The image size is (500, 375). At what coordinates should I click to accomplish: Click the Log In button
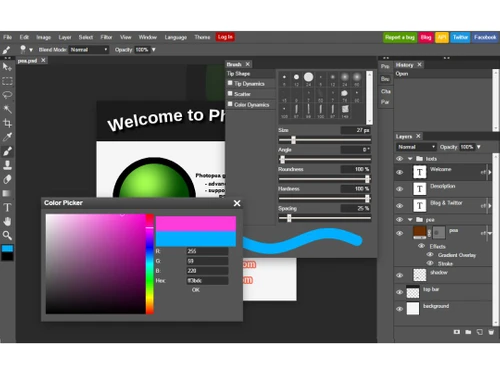[x=225, y=37]
